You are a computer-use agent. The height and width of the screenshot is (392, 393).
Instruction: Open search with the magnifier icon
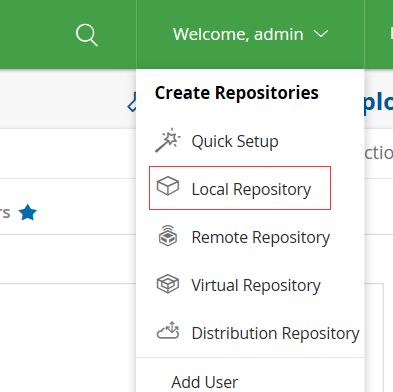coord(87,35)
